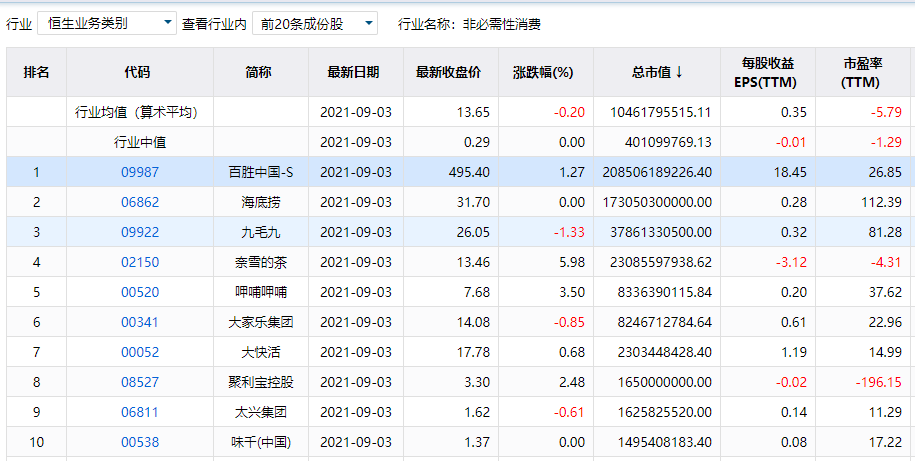Click closing price 17.78
The width and height of the screenshot is (915, 461).
pyautogui.click(x=473, y=352)
